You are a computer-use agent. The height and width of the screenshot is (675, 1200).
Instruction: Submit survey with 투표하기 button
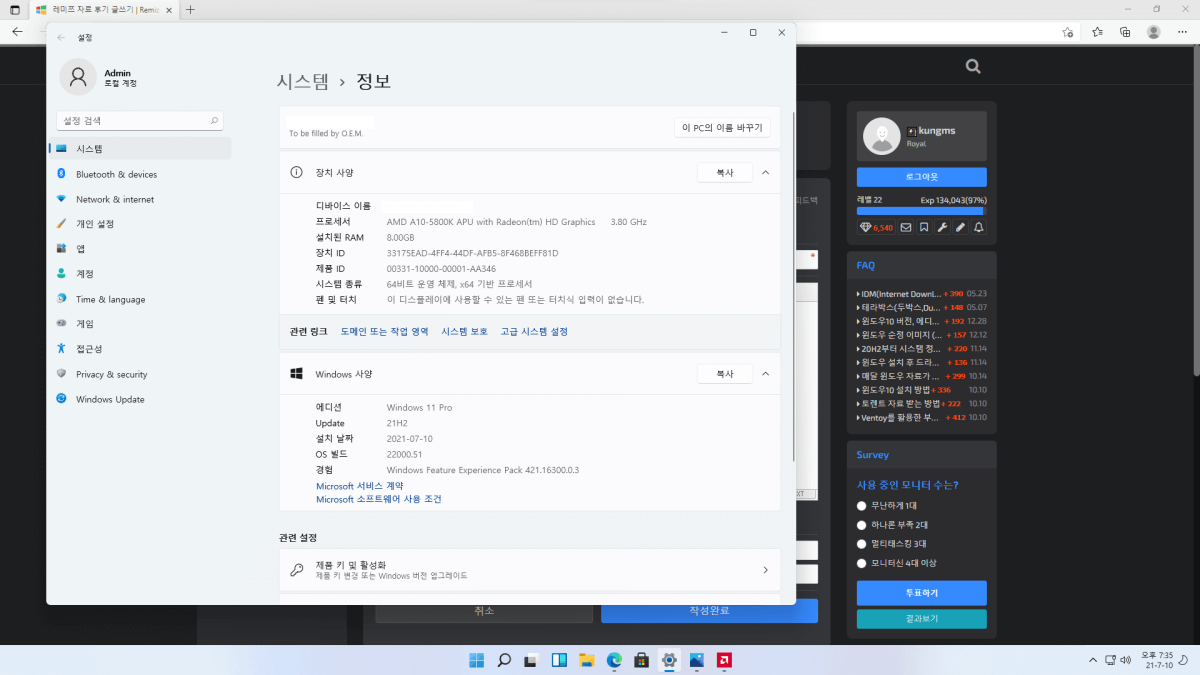tap(921, 593)
